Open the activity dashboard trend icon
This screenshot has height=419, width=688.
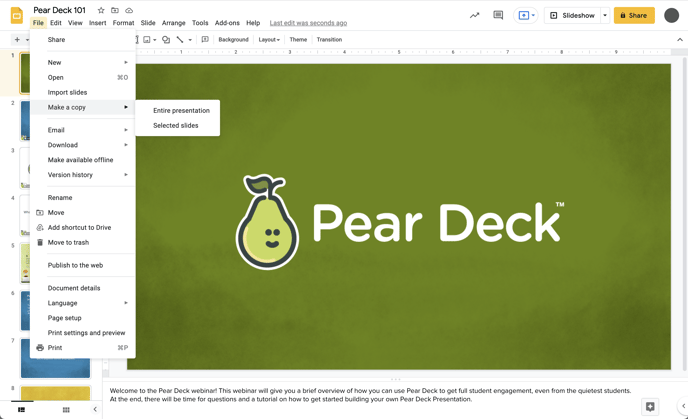coord(474,15)
